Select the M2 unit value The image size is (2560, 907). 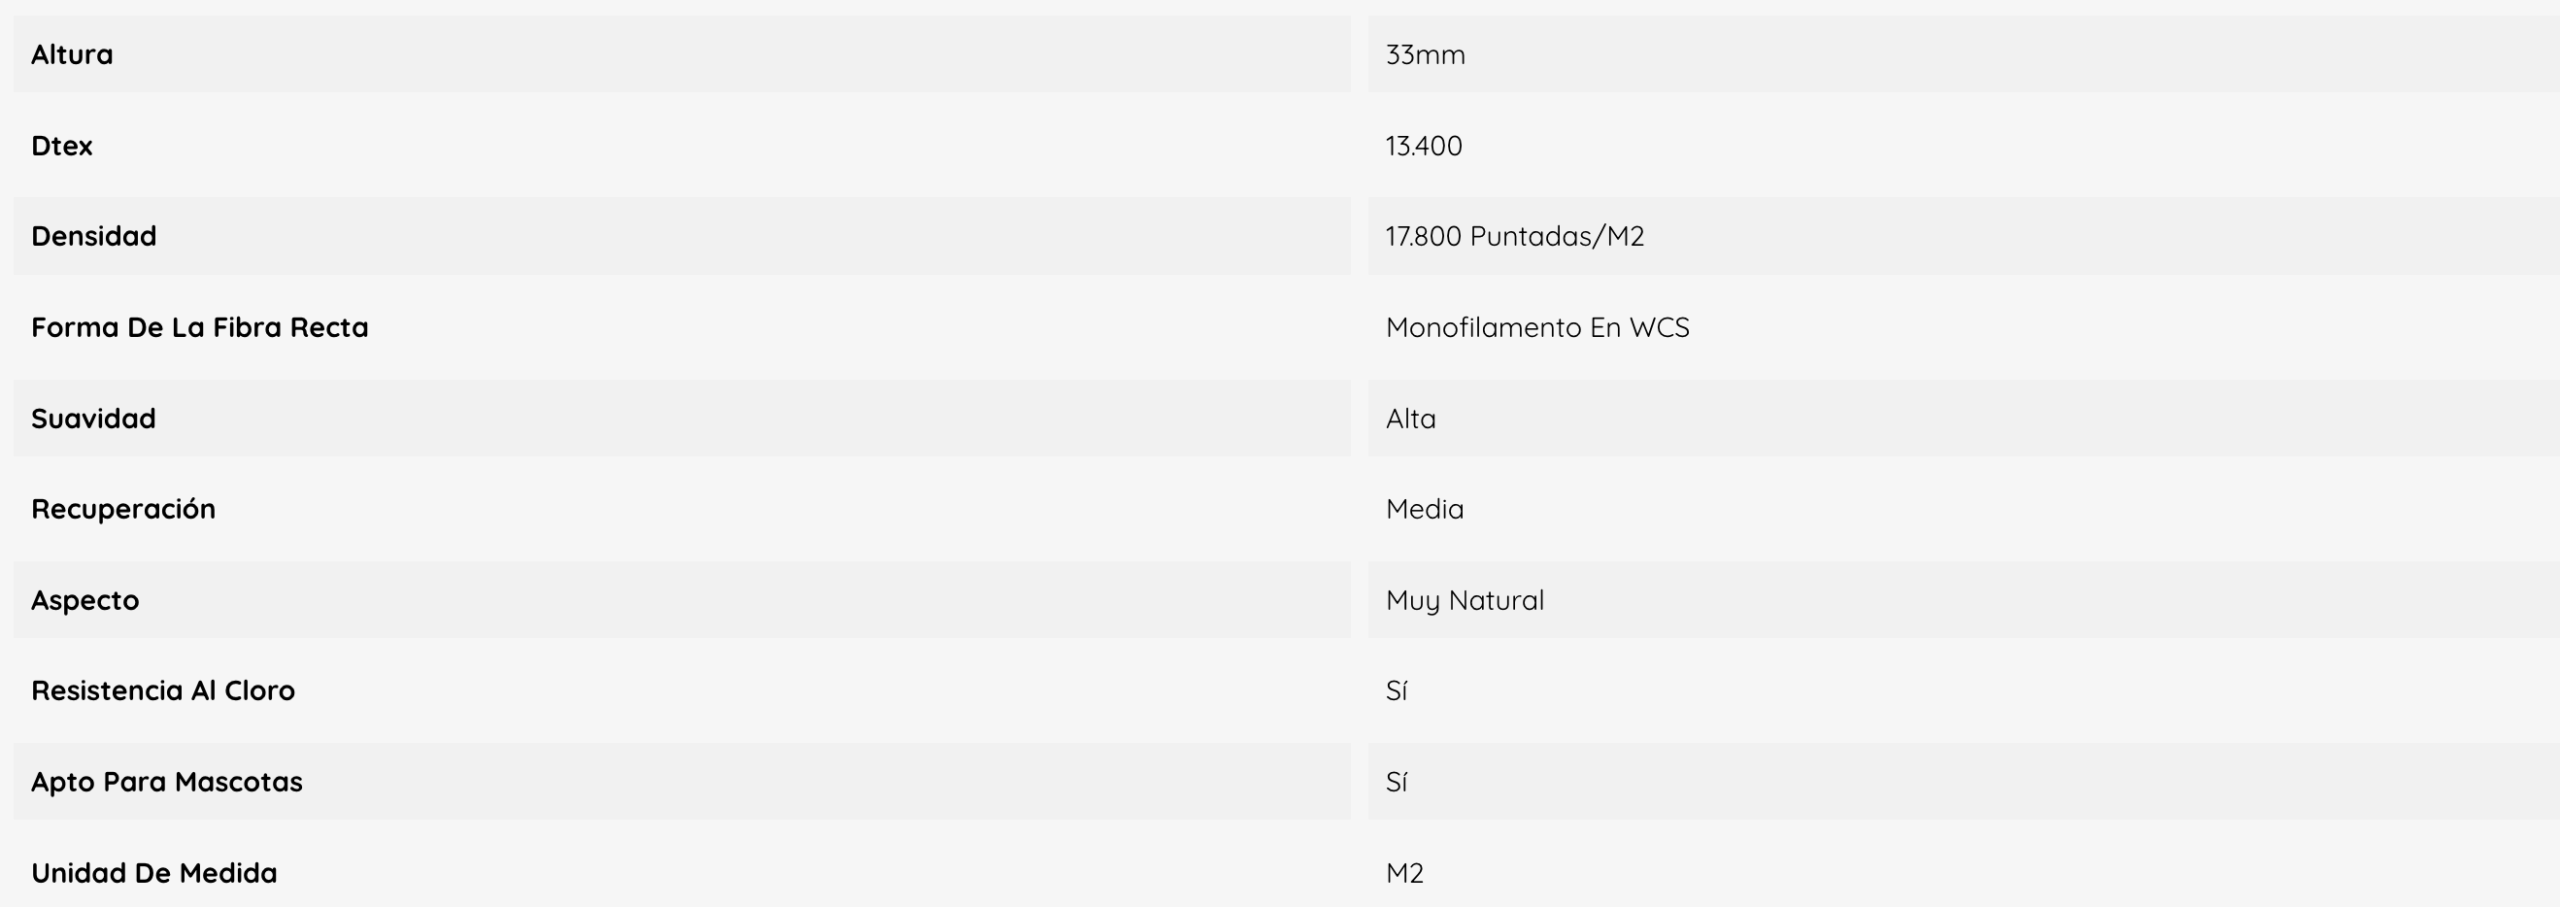(x=1404, y=873)
